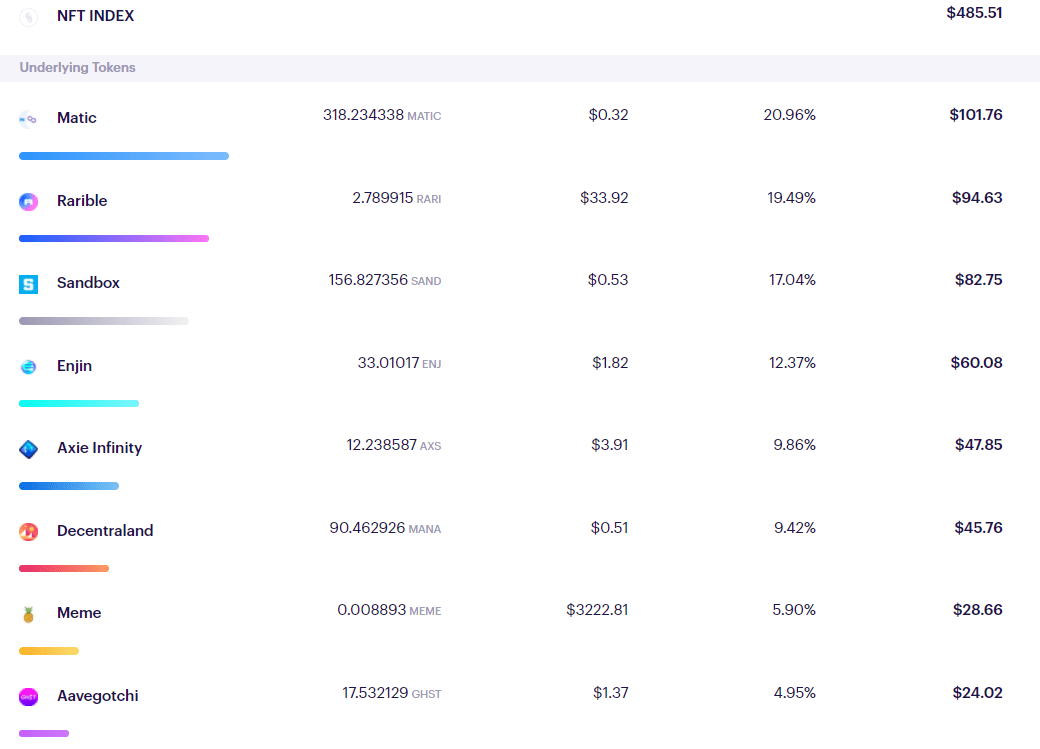Select the Sandbox token icon

click(x=27, y=283)
